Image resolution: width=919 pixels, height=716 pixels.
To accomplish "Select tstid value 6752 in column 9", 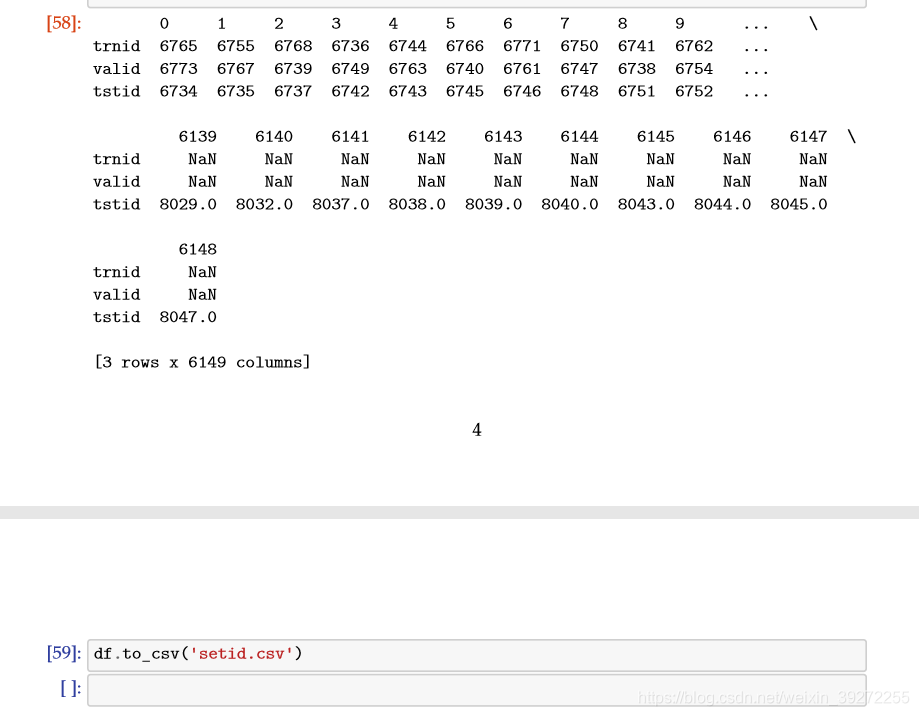I will (x=694, y=91).
